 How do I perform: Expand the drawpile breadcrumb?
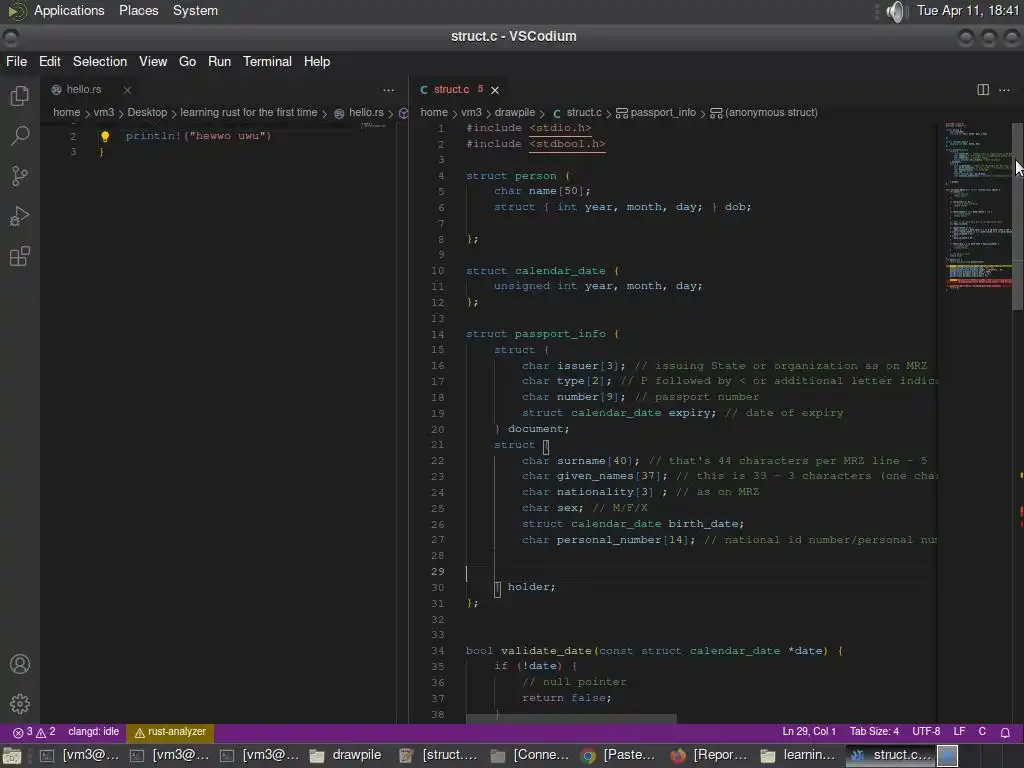point(515,112)
